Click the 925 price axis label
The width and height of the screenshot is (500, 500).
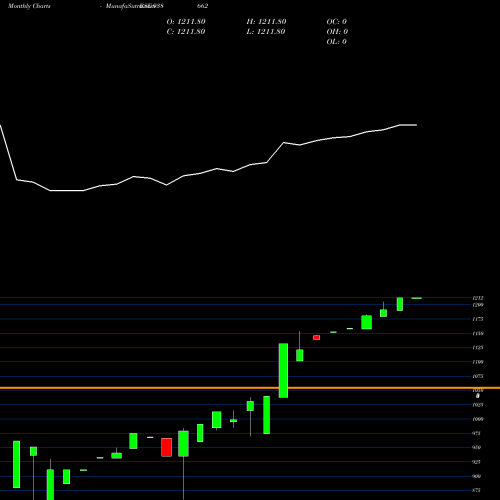(477, 462)
